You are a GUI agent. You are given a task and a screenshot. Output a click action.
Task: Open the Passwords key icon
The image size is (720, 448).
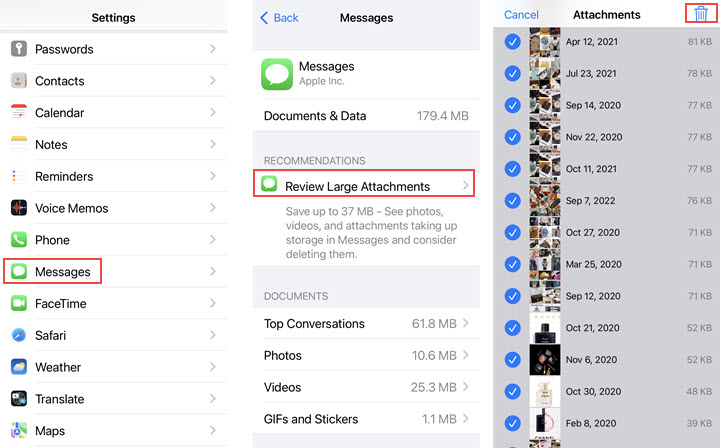click(19, 49)
